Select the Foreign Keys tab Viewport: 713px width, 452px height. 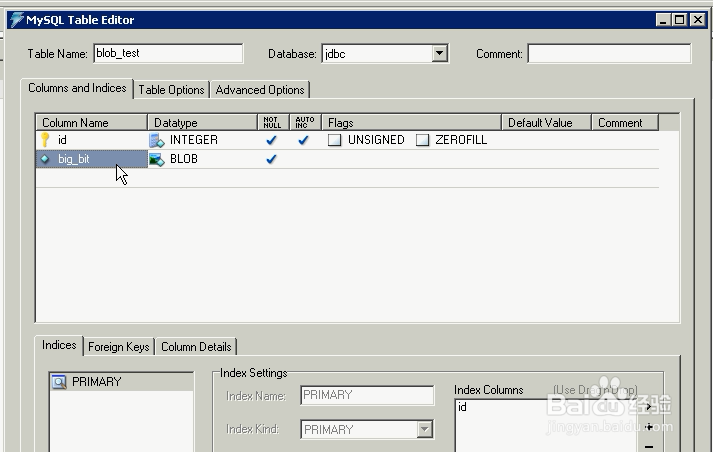(x=119, y=347)
